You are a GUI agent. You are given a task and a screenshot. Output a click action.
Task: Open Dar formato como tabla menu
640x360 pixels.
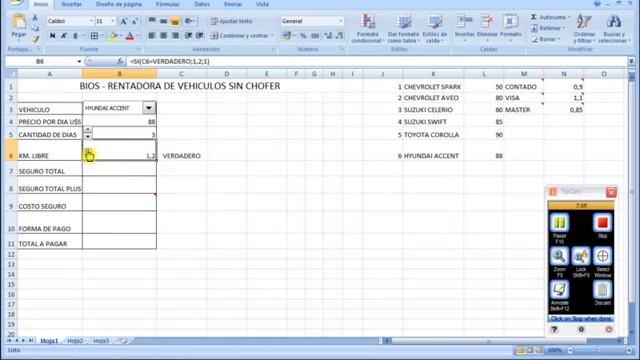pyautogui.click(x=403, y=29)
